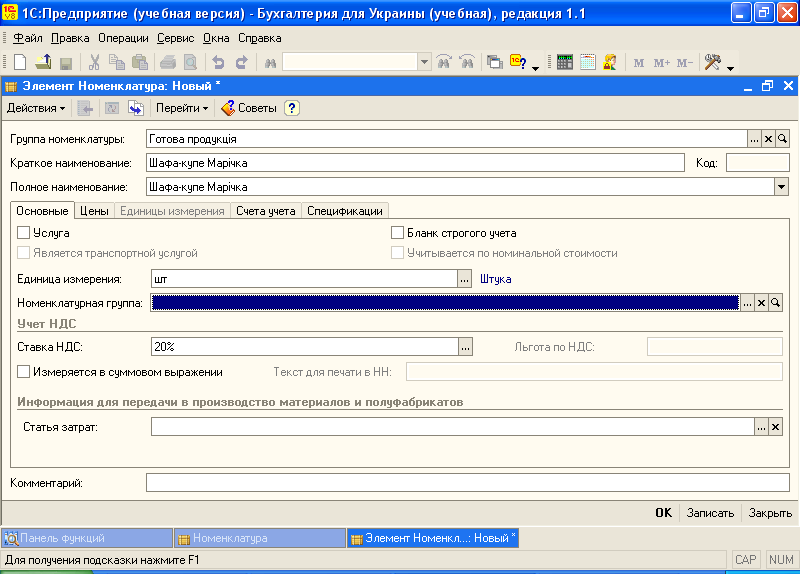
Task: Open Статья затрат selection ellipsis
Action: pyautogui.click(x=761, y=427)
